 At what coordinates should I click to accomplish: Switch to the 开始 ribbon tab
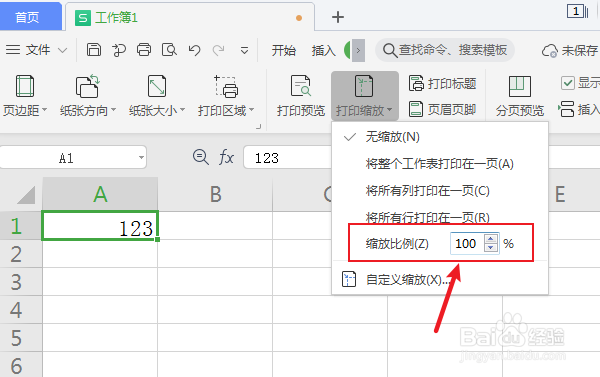coord(284,50)
